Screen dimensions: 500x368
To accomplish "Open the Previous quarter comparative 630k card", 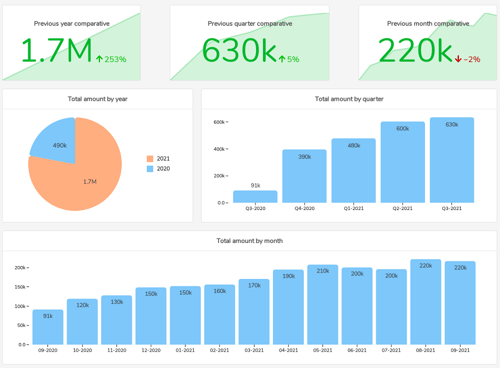I will tap(250, 43).
